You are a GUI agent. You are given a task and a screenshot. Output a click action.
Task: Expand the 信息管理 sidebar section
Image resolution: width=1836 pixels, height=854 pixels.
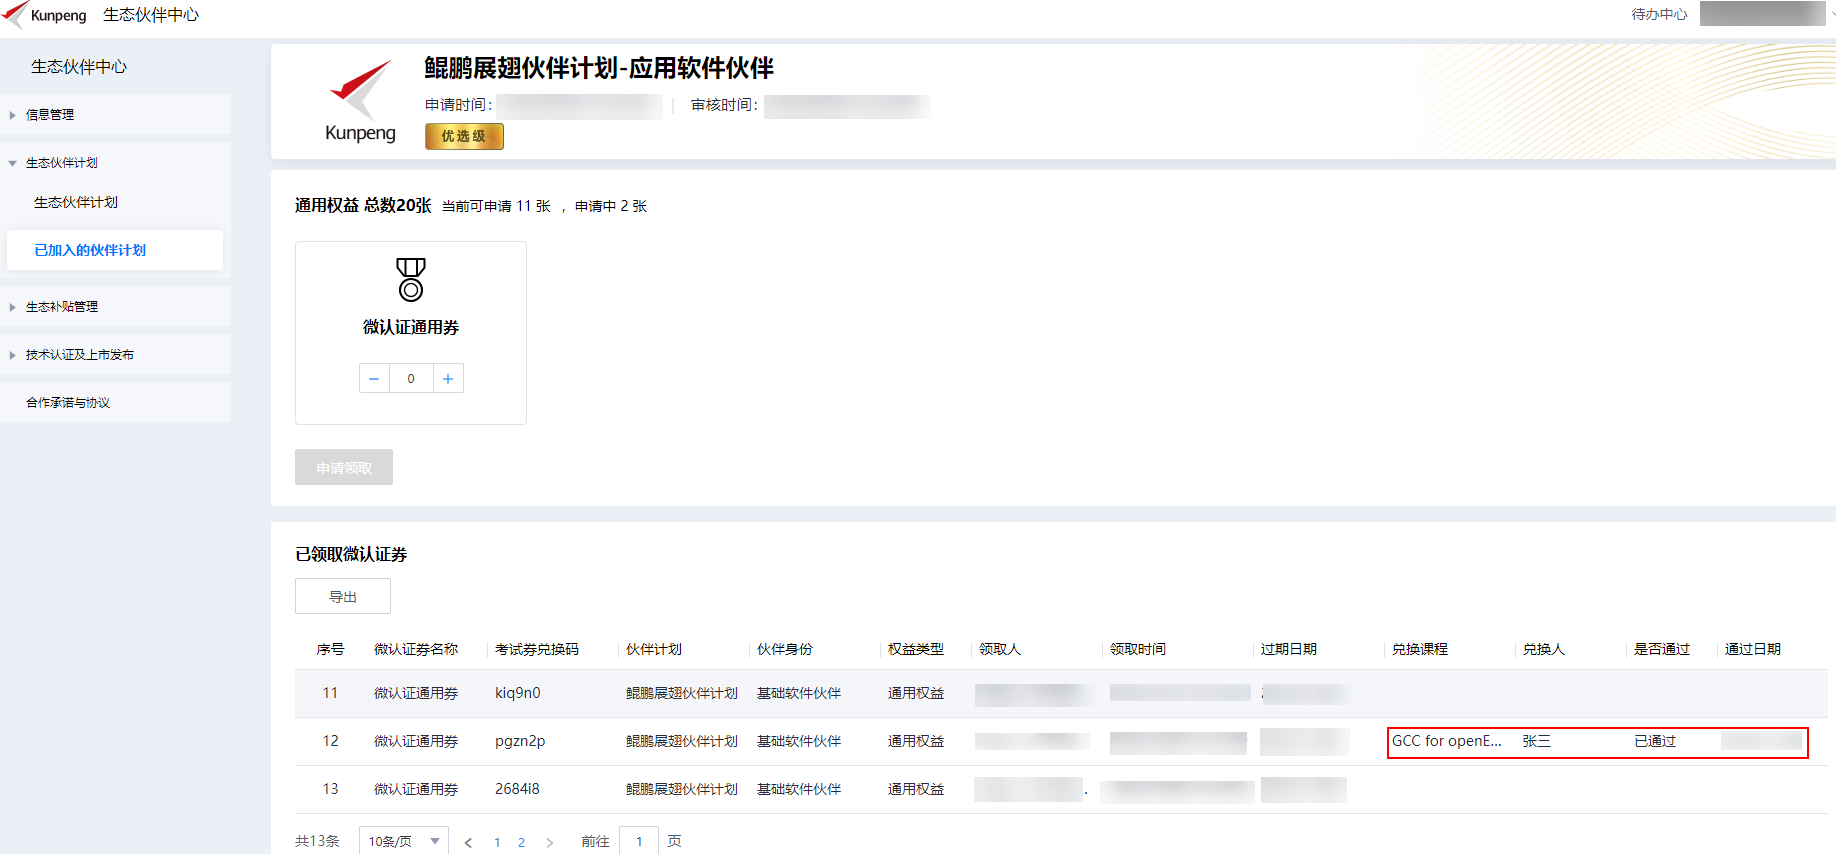click(115, 115)
